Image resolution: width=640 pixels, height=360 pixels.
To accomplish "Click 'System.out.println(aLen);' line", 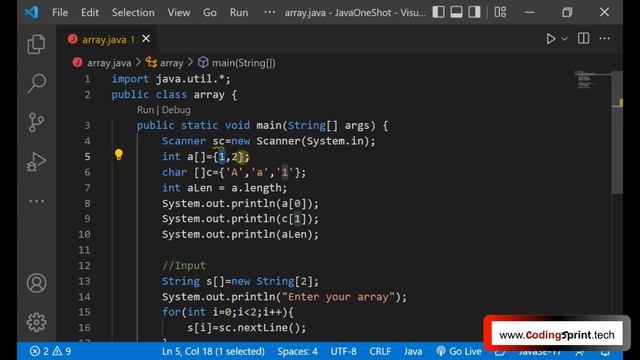I will coord(240,234).
